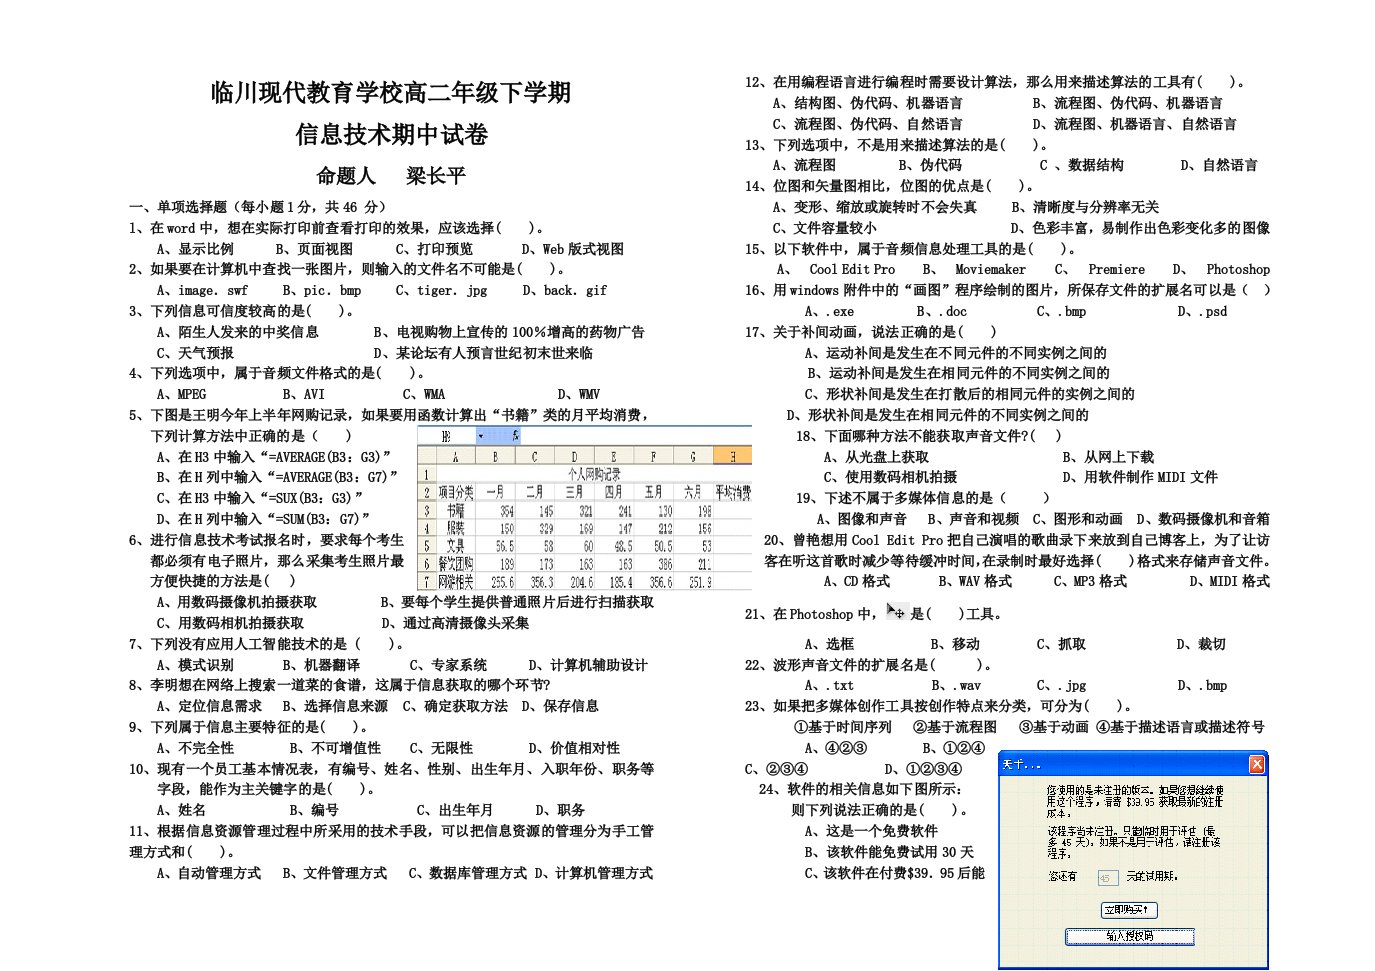This screenshot has height=971, width=1375.
Task: Click the 三月 column heading cell
Action: pos(575,492)
